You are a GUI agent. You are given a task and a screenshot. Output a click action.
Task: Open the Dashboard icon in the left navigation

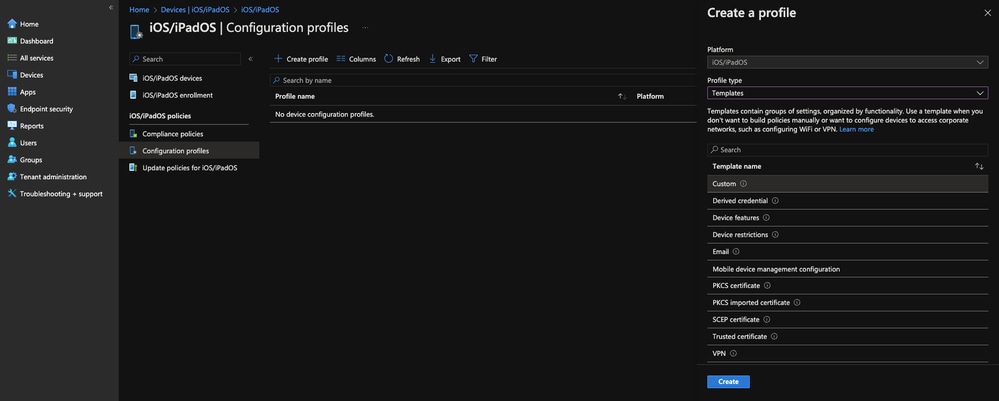coord(11,41)
